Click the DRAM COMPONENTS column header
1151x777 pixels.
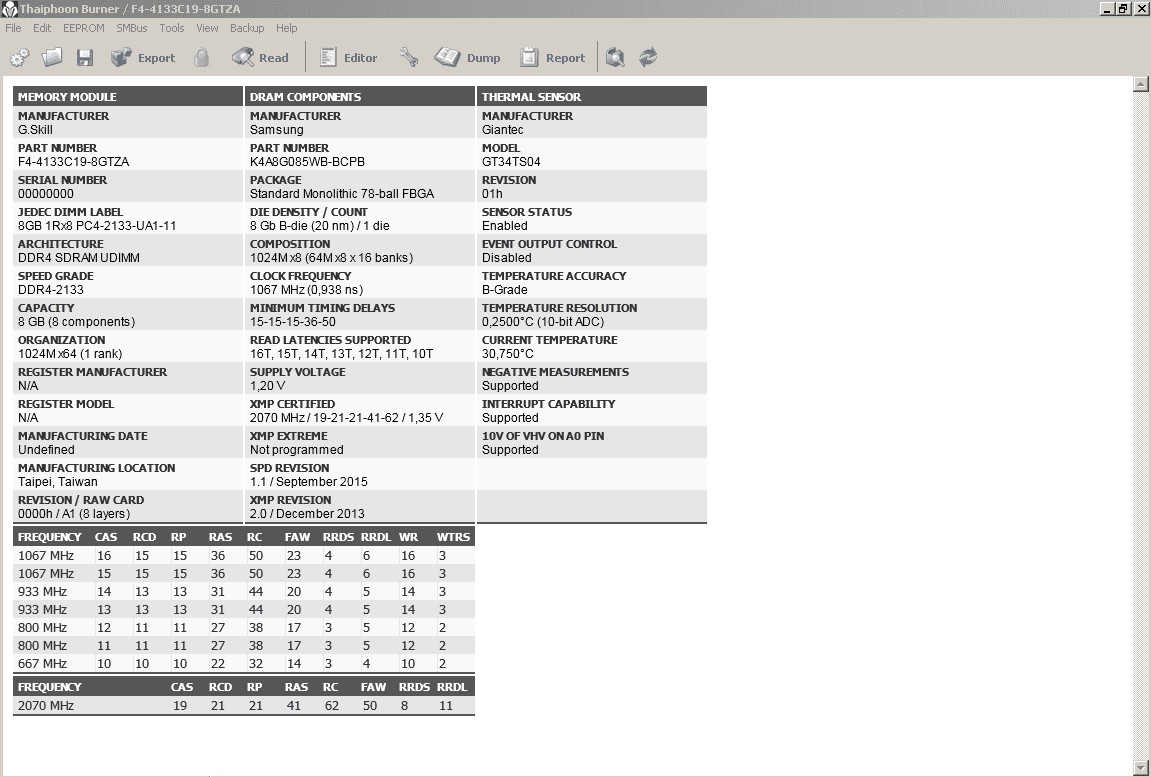pos(360,96)
